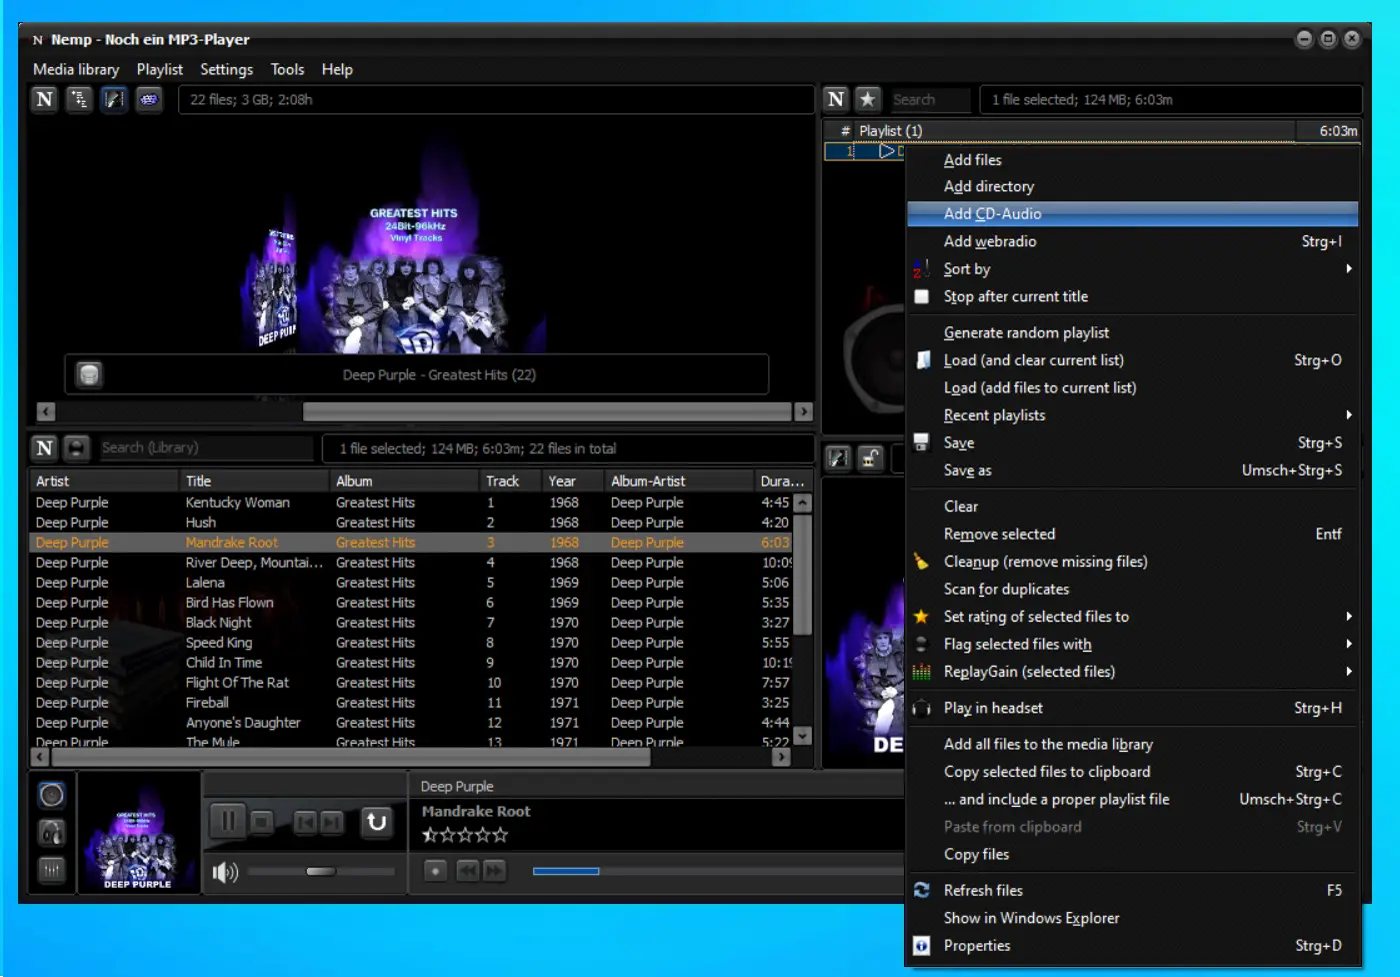
Task: Select Load (and clear current list)
Action: (x=1133, y=360)
